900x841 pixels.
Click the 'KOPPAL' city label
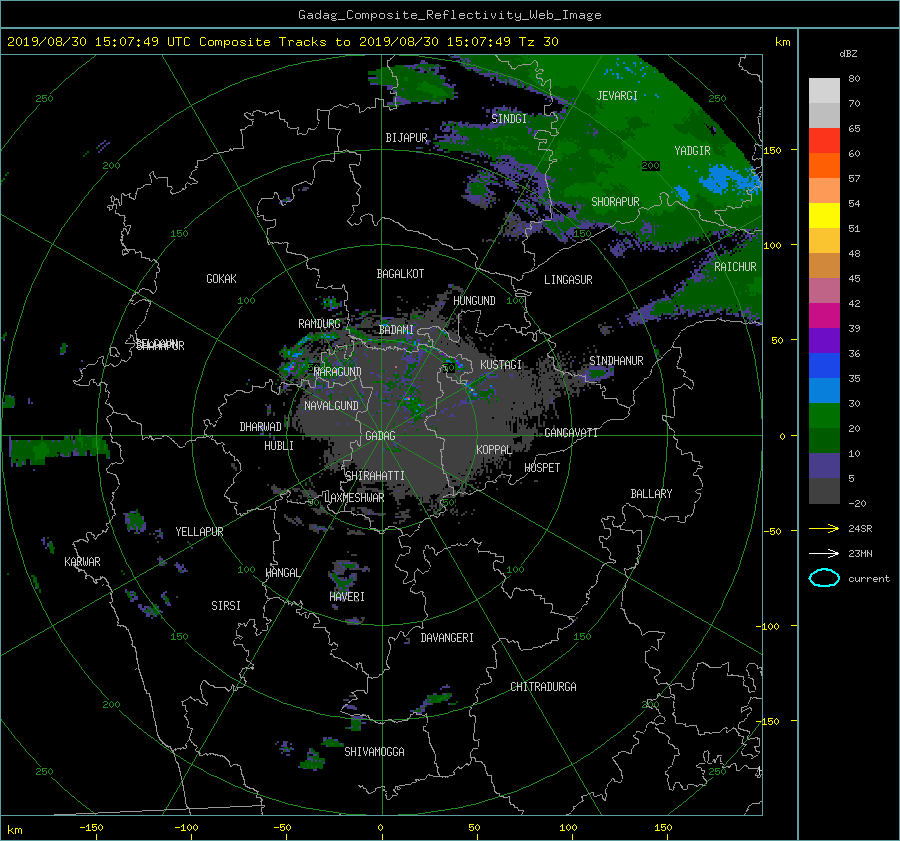point(494,450)
